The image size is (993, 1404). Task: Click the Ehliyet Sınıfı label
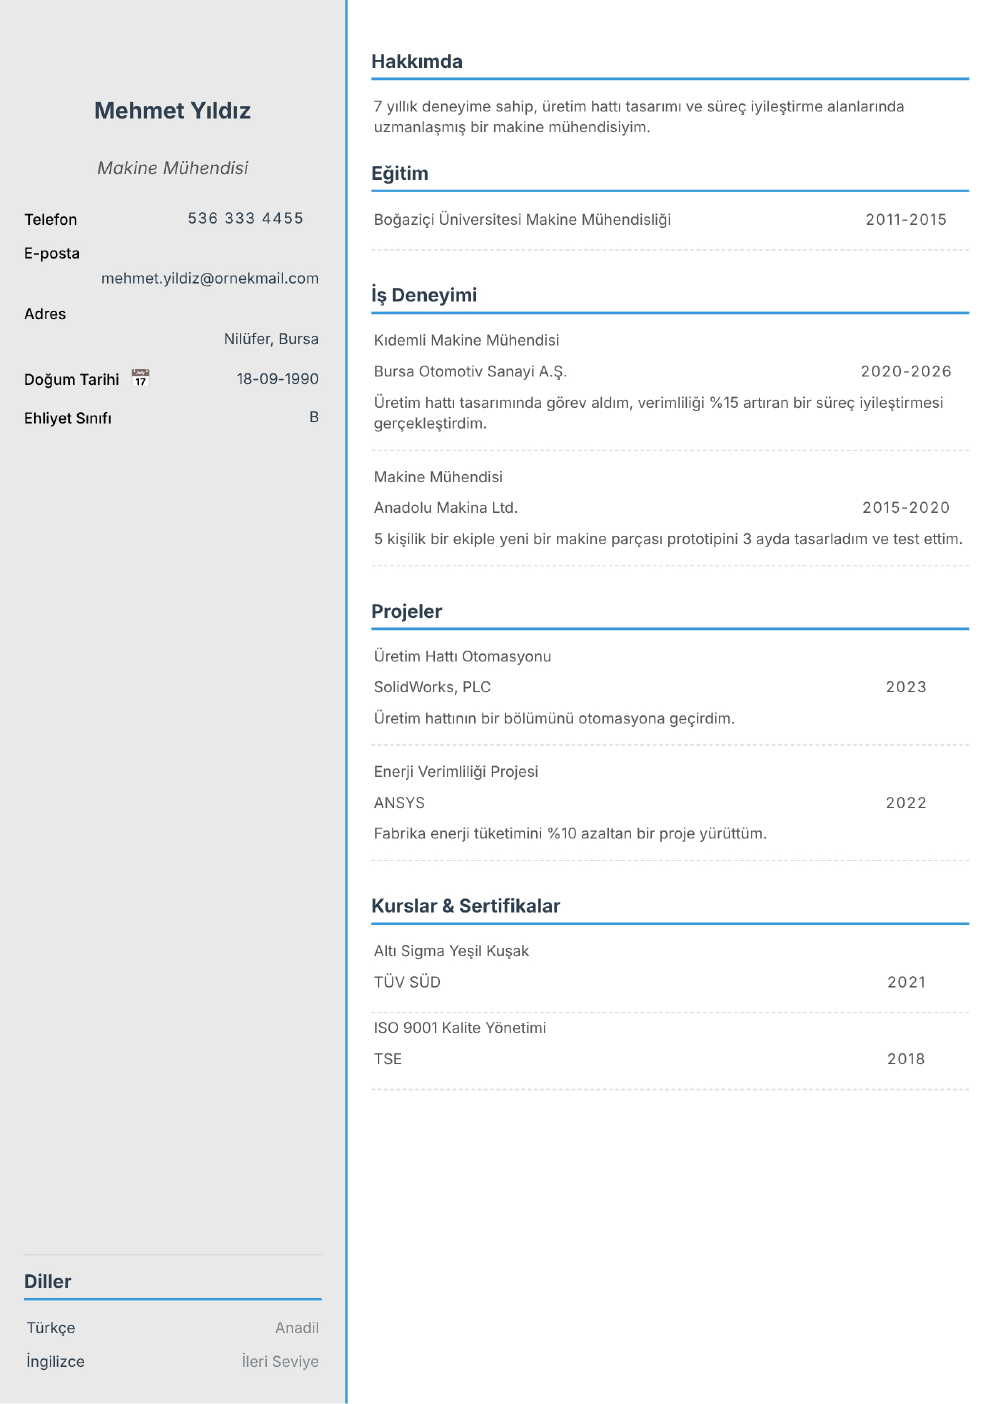(x=68, y=418)
